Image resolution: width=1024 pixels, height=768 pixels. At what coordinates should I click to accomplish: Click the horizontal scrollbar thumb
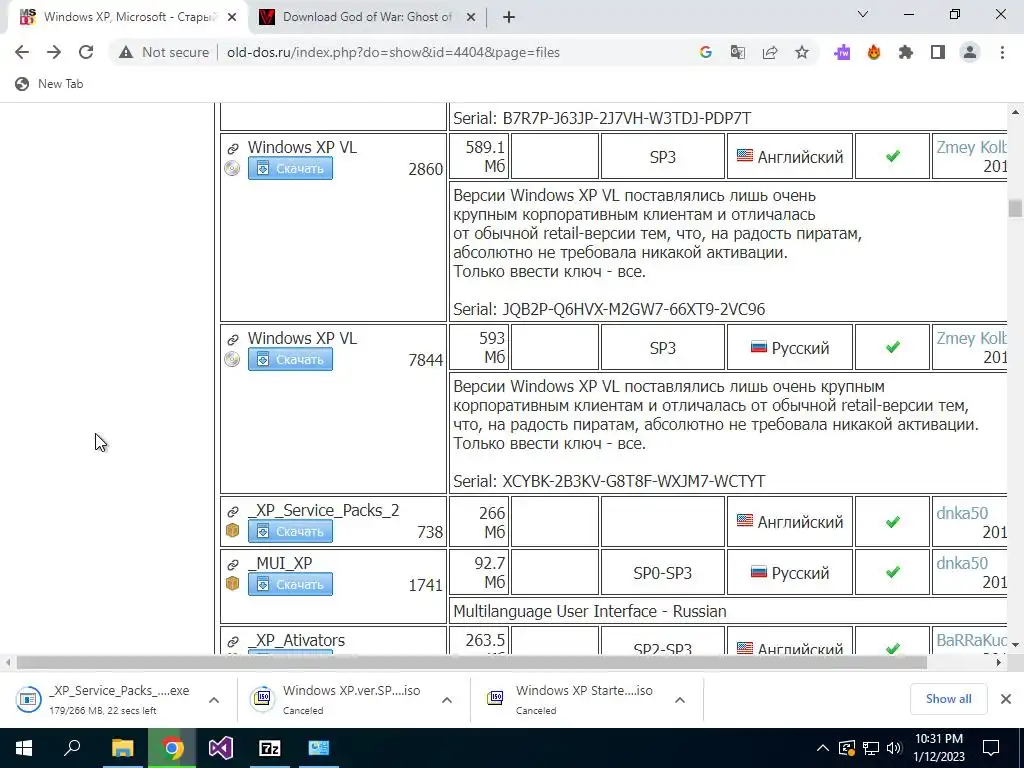(x=472, y=662)
